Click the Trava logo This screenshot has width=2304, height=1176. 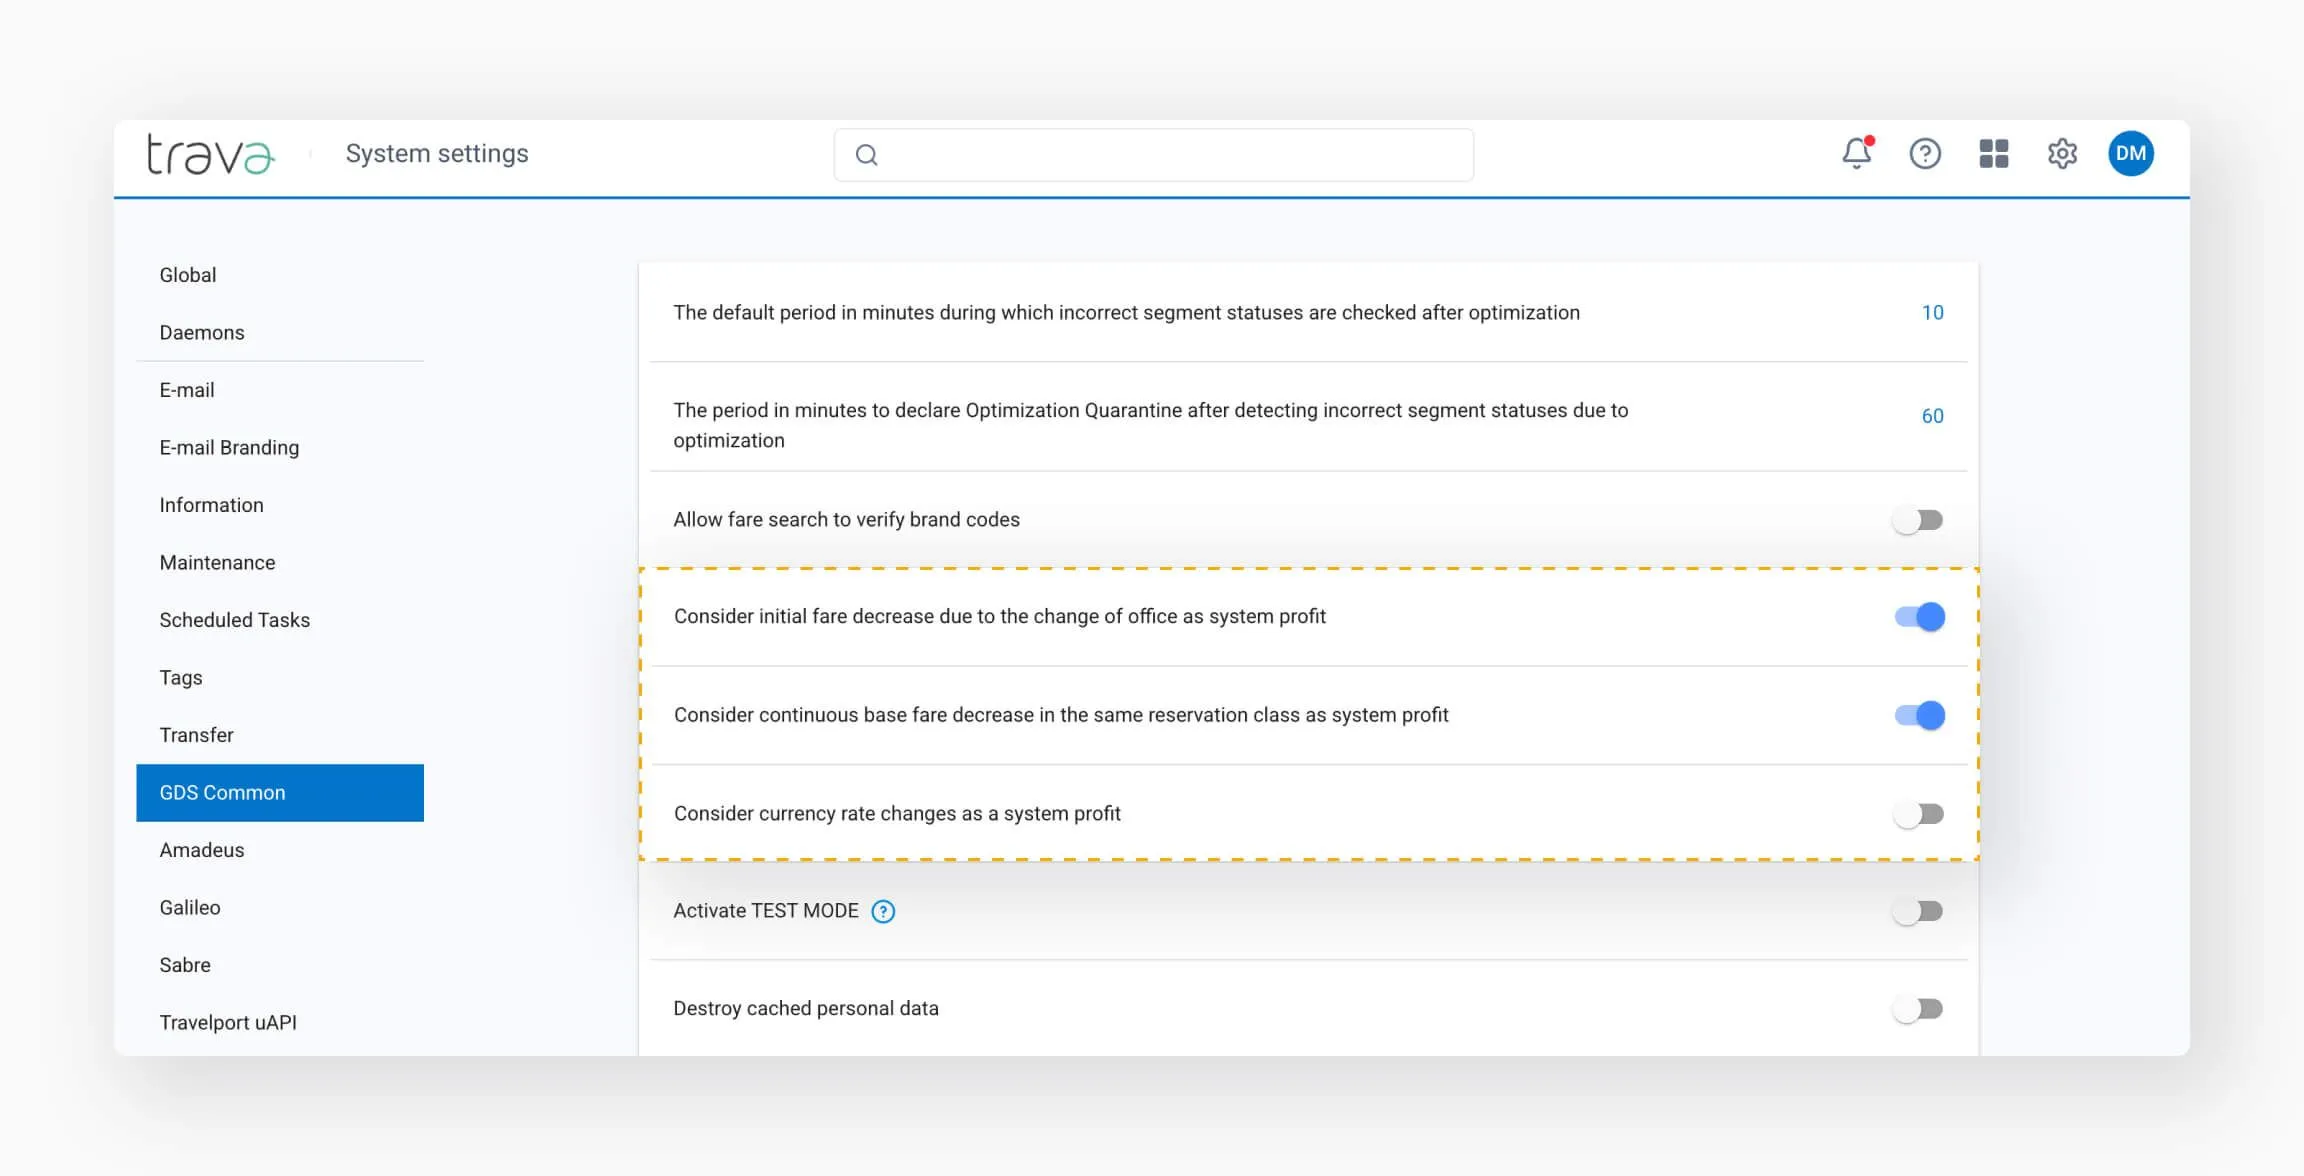[x=209, y=154]
